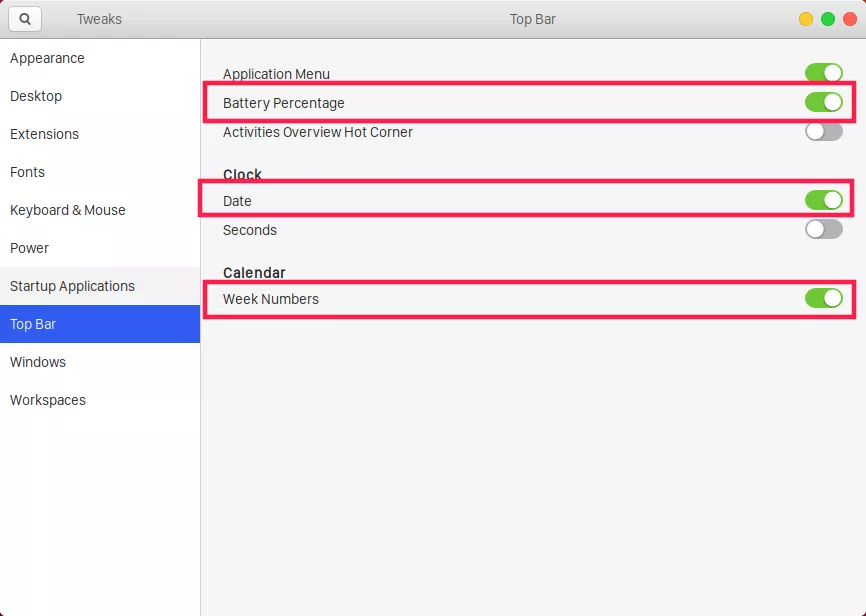The height and width of the screenshot is (616, 866).
Task: Minimize the window with the yellow button
Action: click(x=806, y=19)
